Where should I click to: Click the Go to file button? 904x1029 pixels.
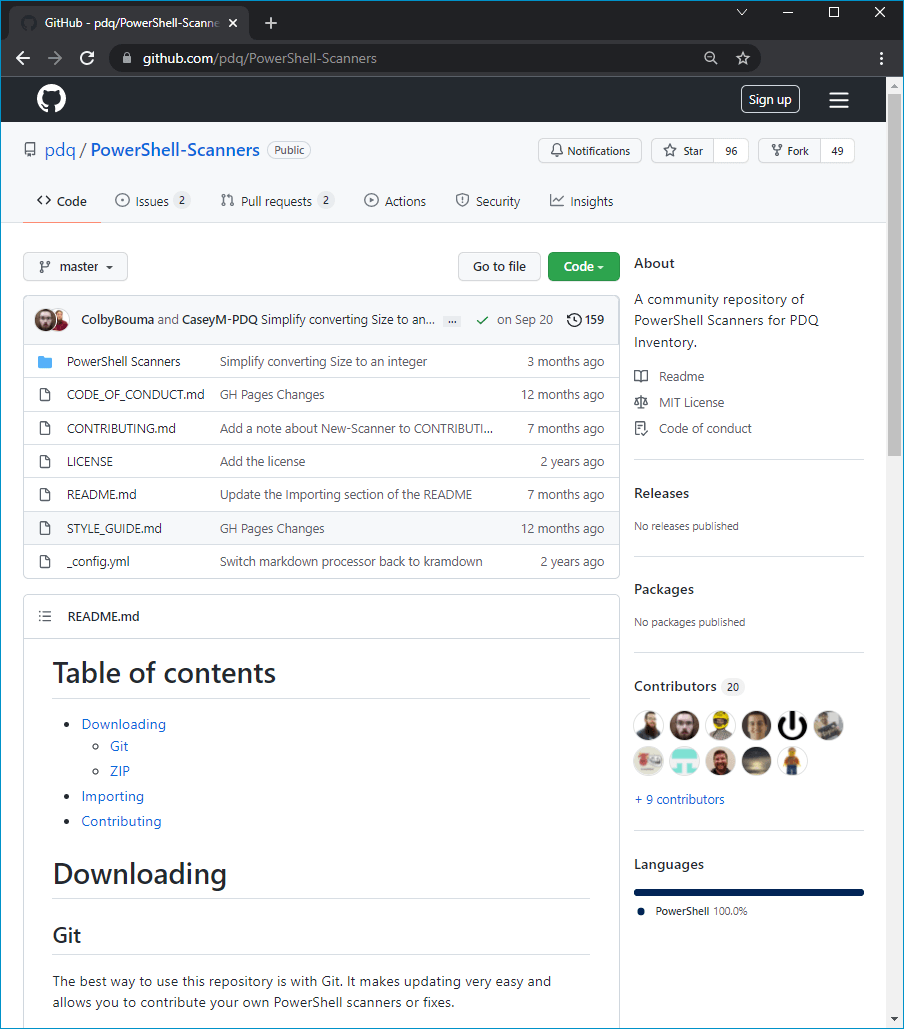499,266
